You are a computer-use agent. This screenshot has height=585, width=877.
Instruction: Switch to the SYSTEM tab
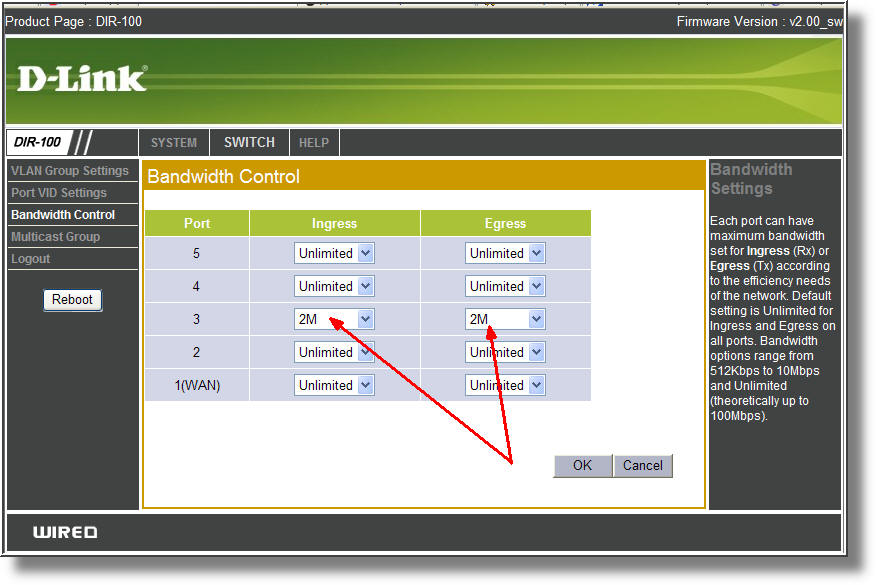pos(174,143)
